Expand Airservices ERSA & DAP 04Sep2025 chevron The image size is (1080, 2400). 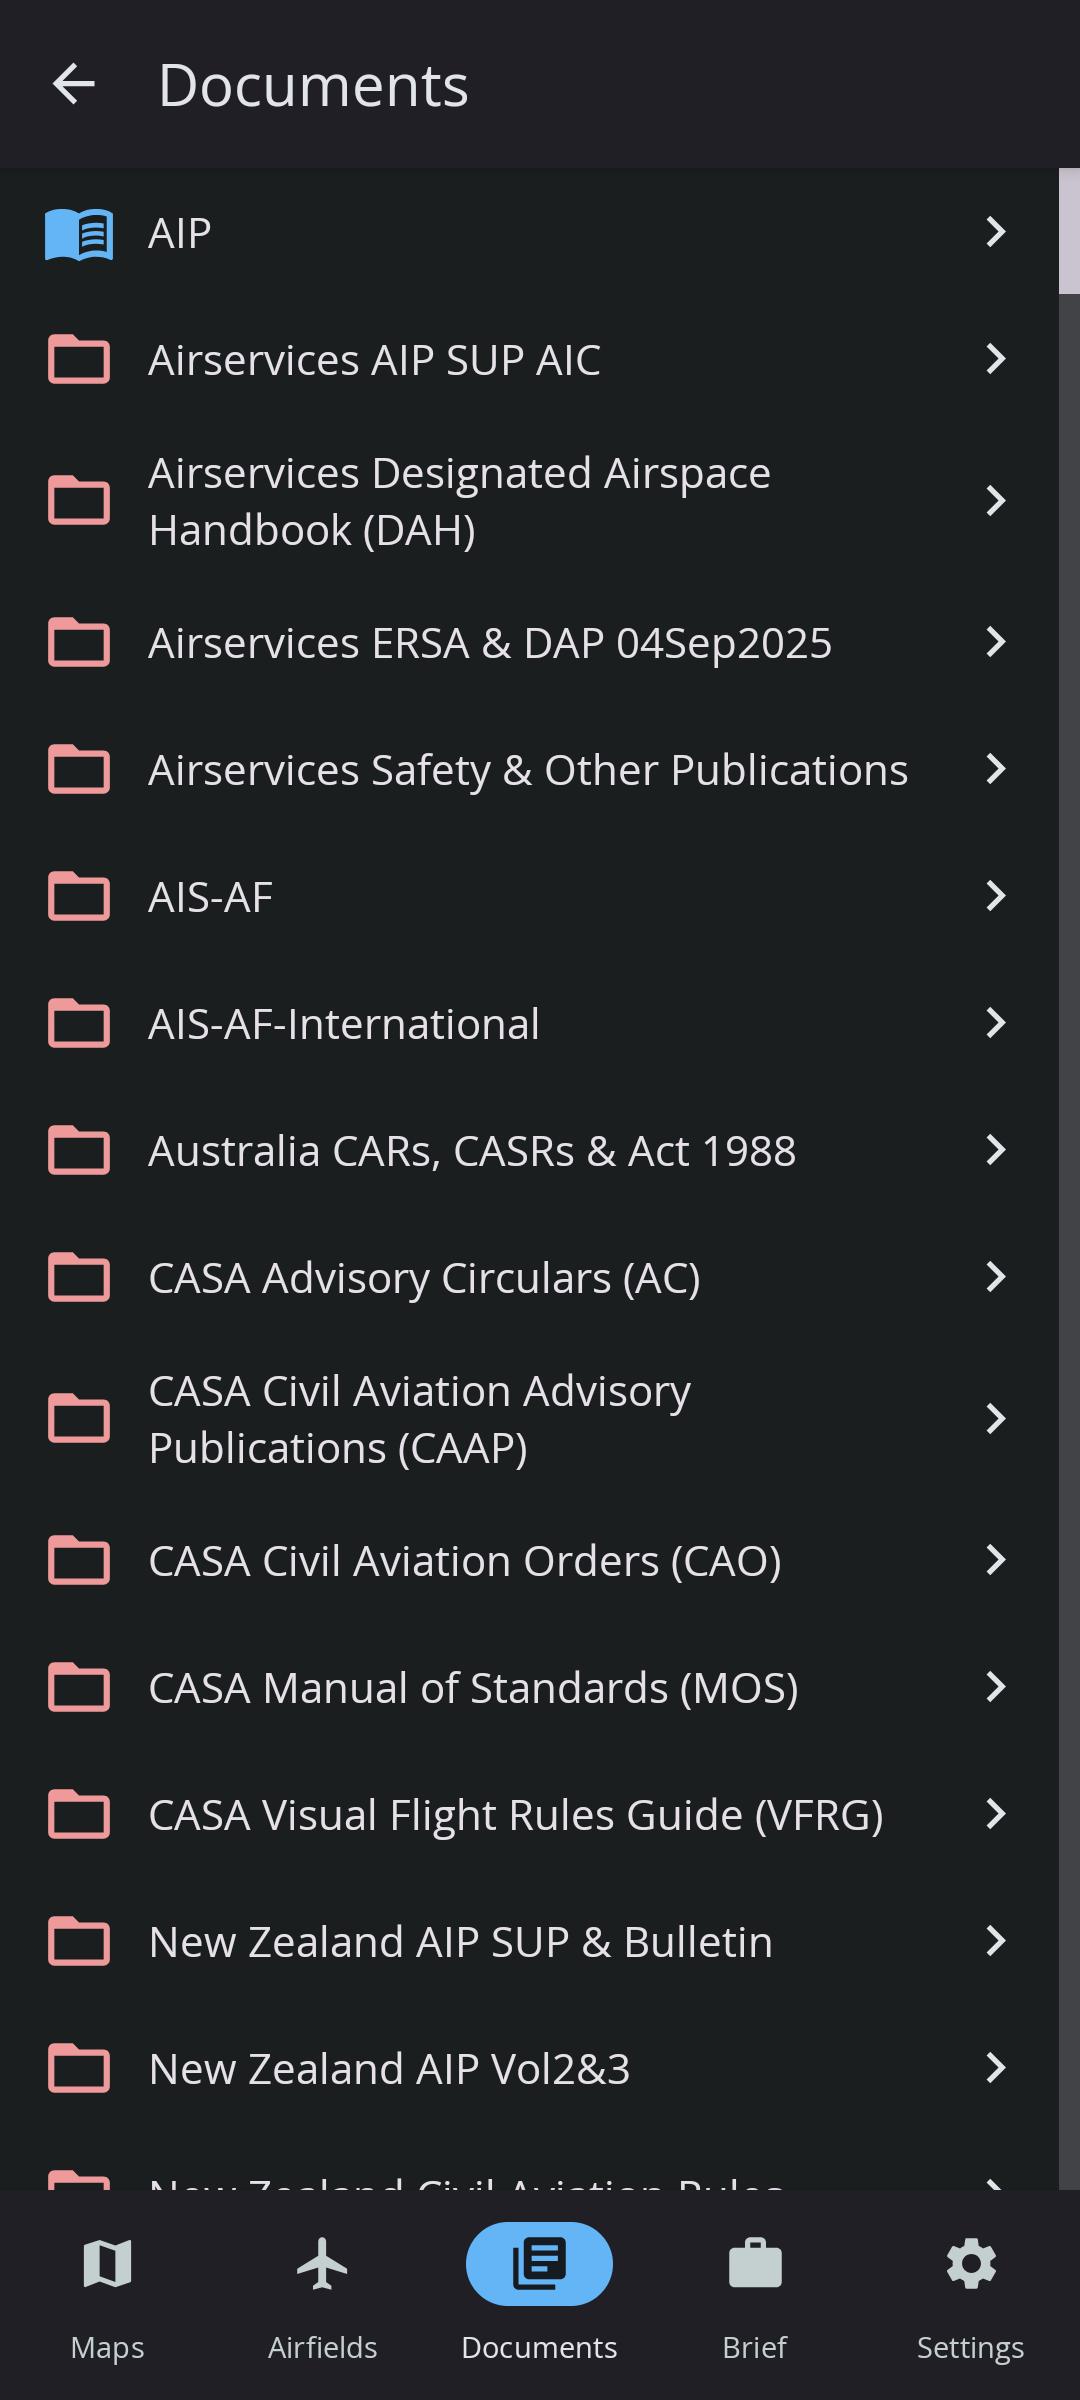tap(995, 642)
